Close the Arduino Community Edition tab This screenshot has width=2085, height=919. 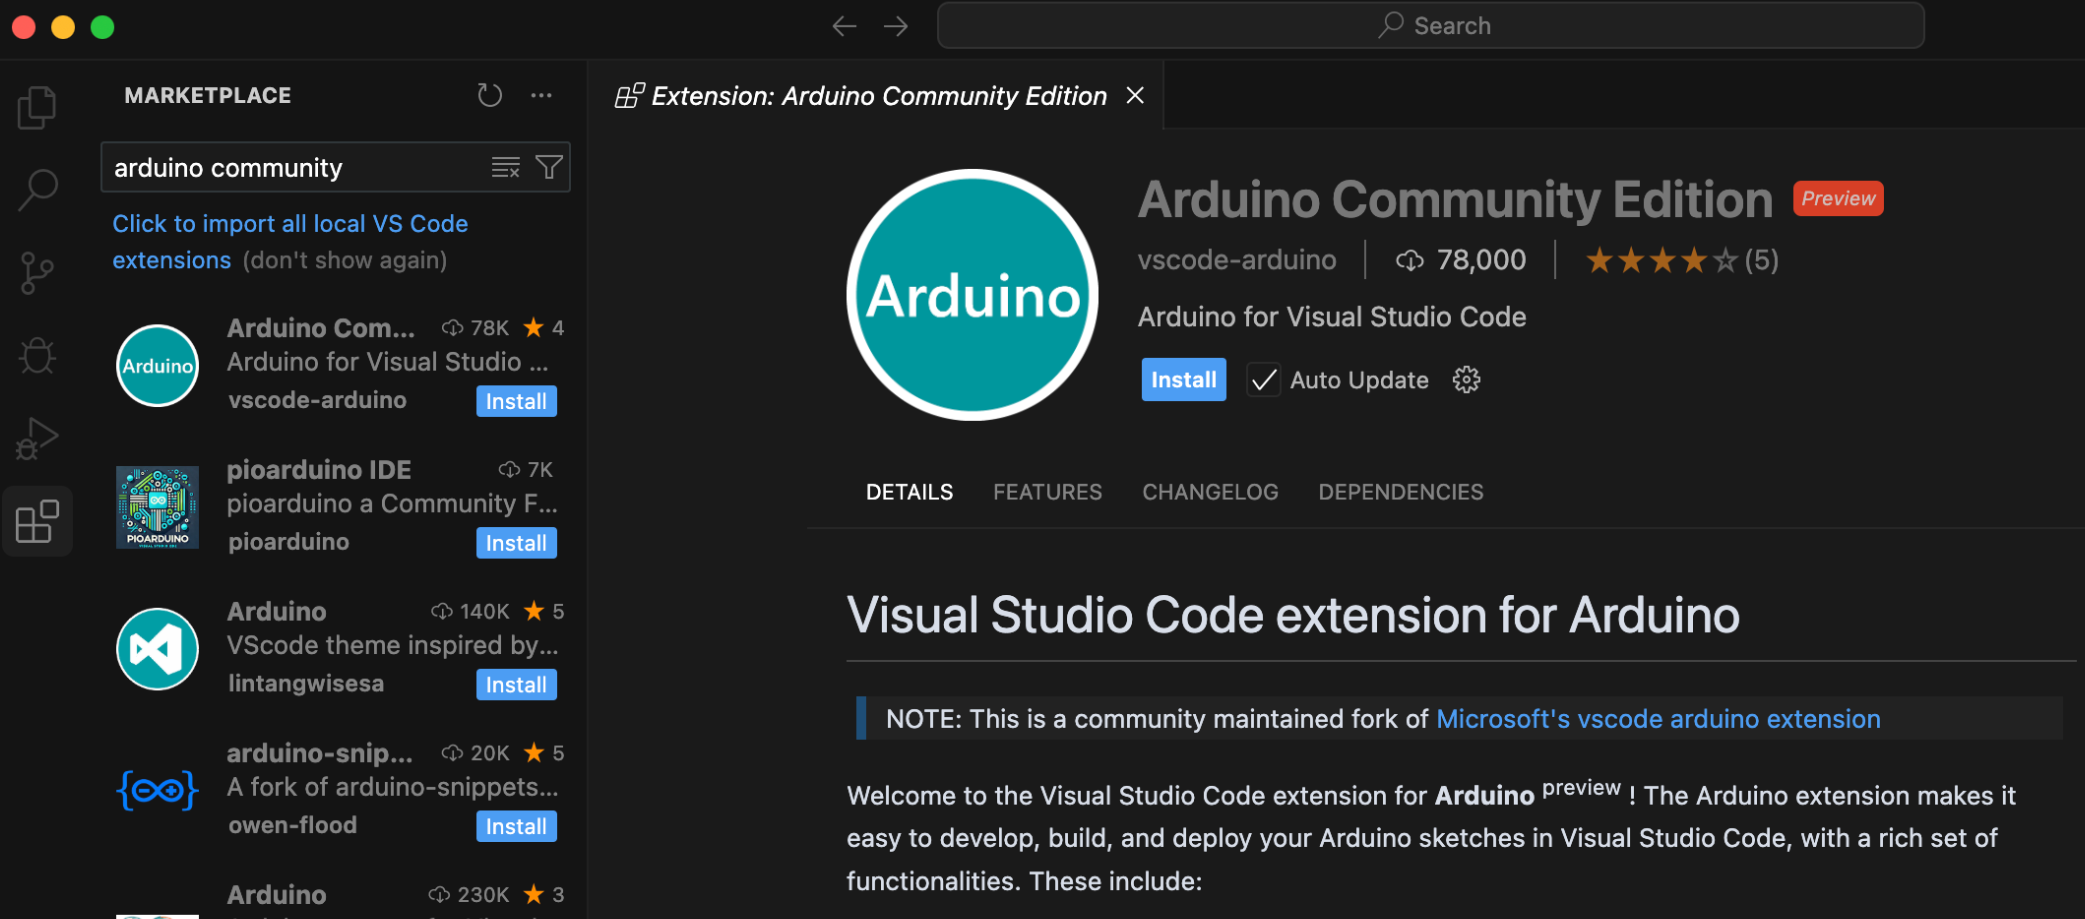tap(1135, 95)
